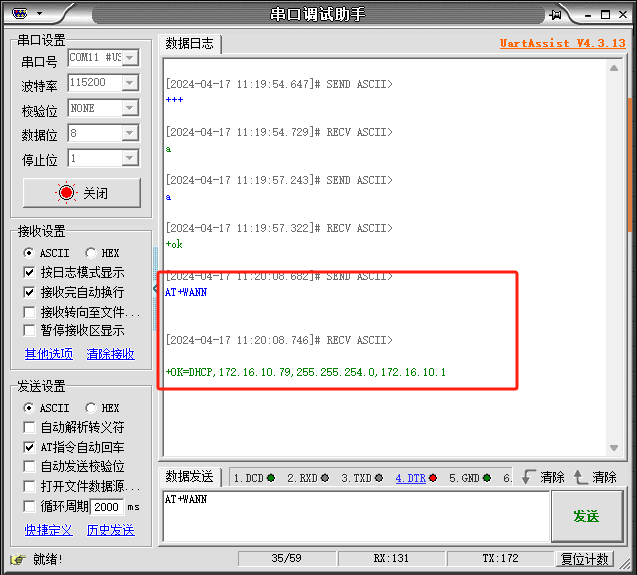Open the 数据位 8 dropdown

pyautogui.click(x=130, y=133)
